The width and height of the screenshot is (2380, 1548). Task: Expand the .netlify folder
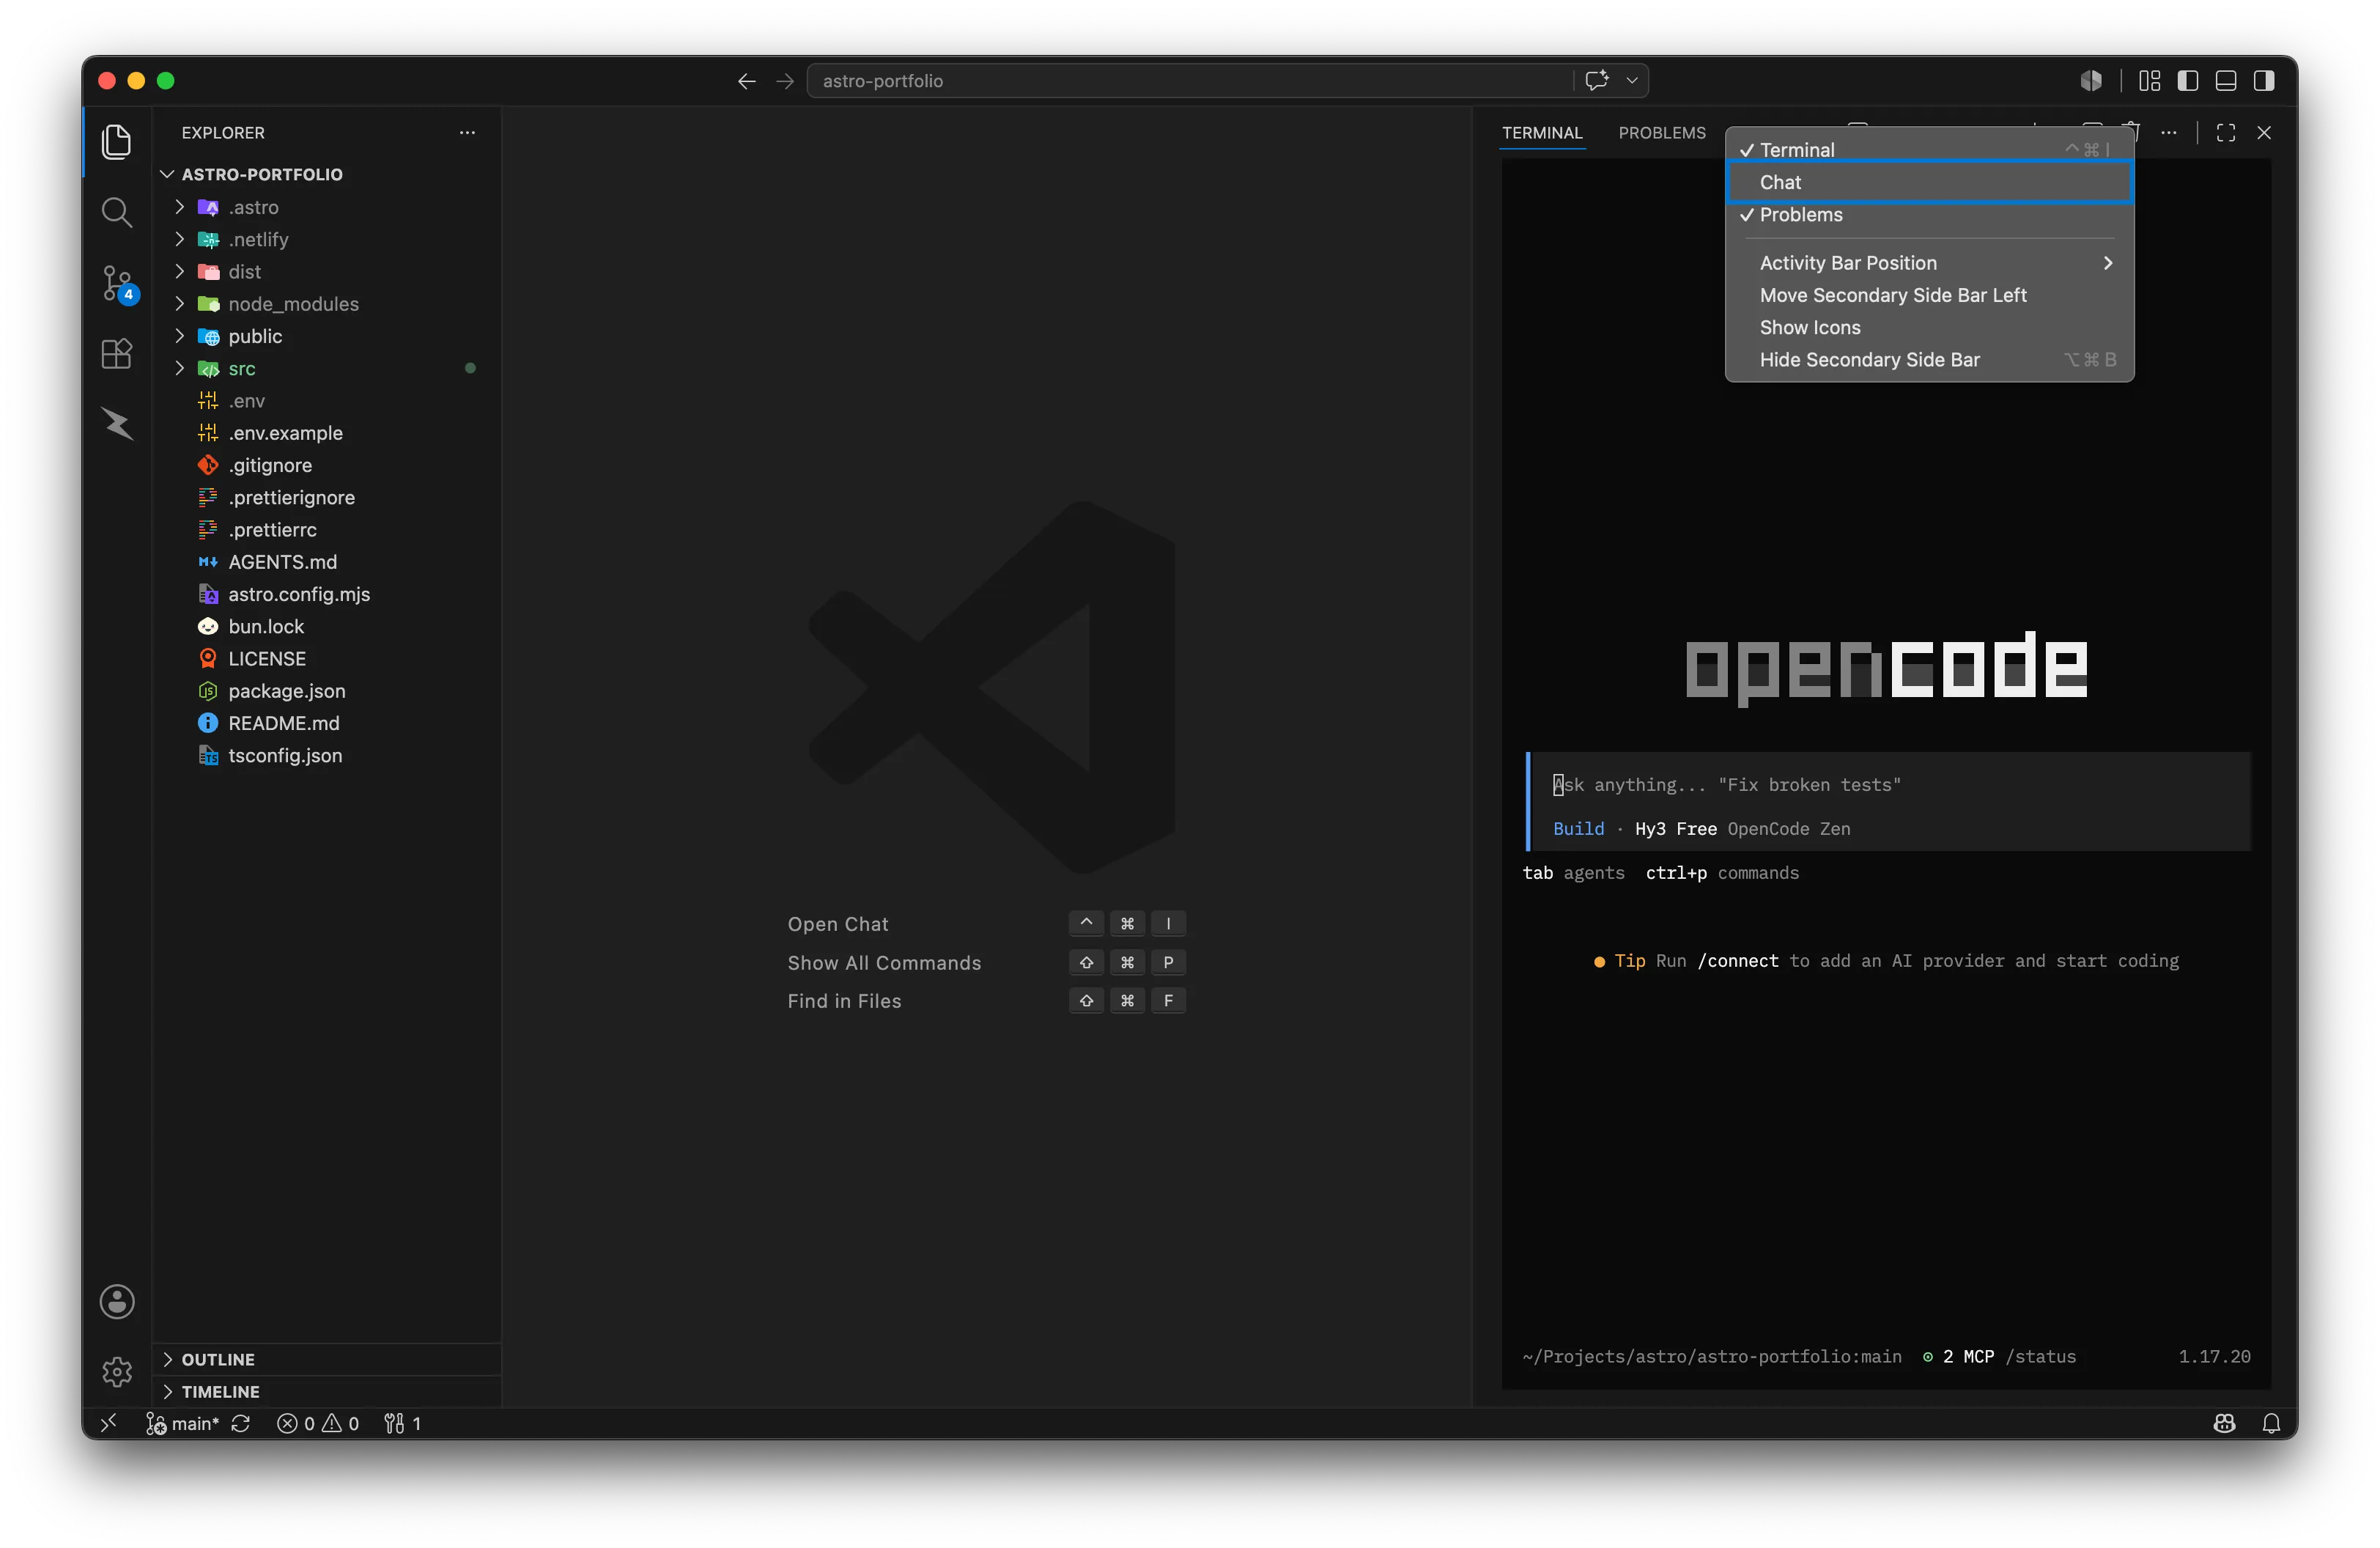[x=327, y=239]
